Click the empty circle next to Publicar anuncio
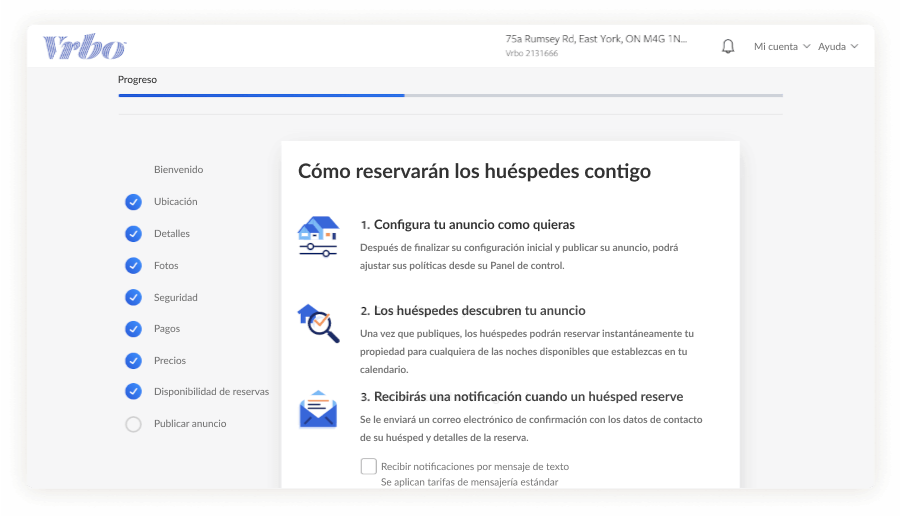The height and width of the screenshot is (516, 901). (x=133, y=424)
